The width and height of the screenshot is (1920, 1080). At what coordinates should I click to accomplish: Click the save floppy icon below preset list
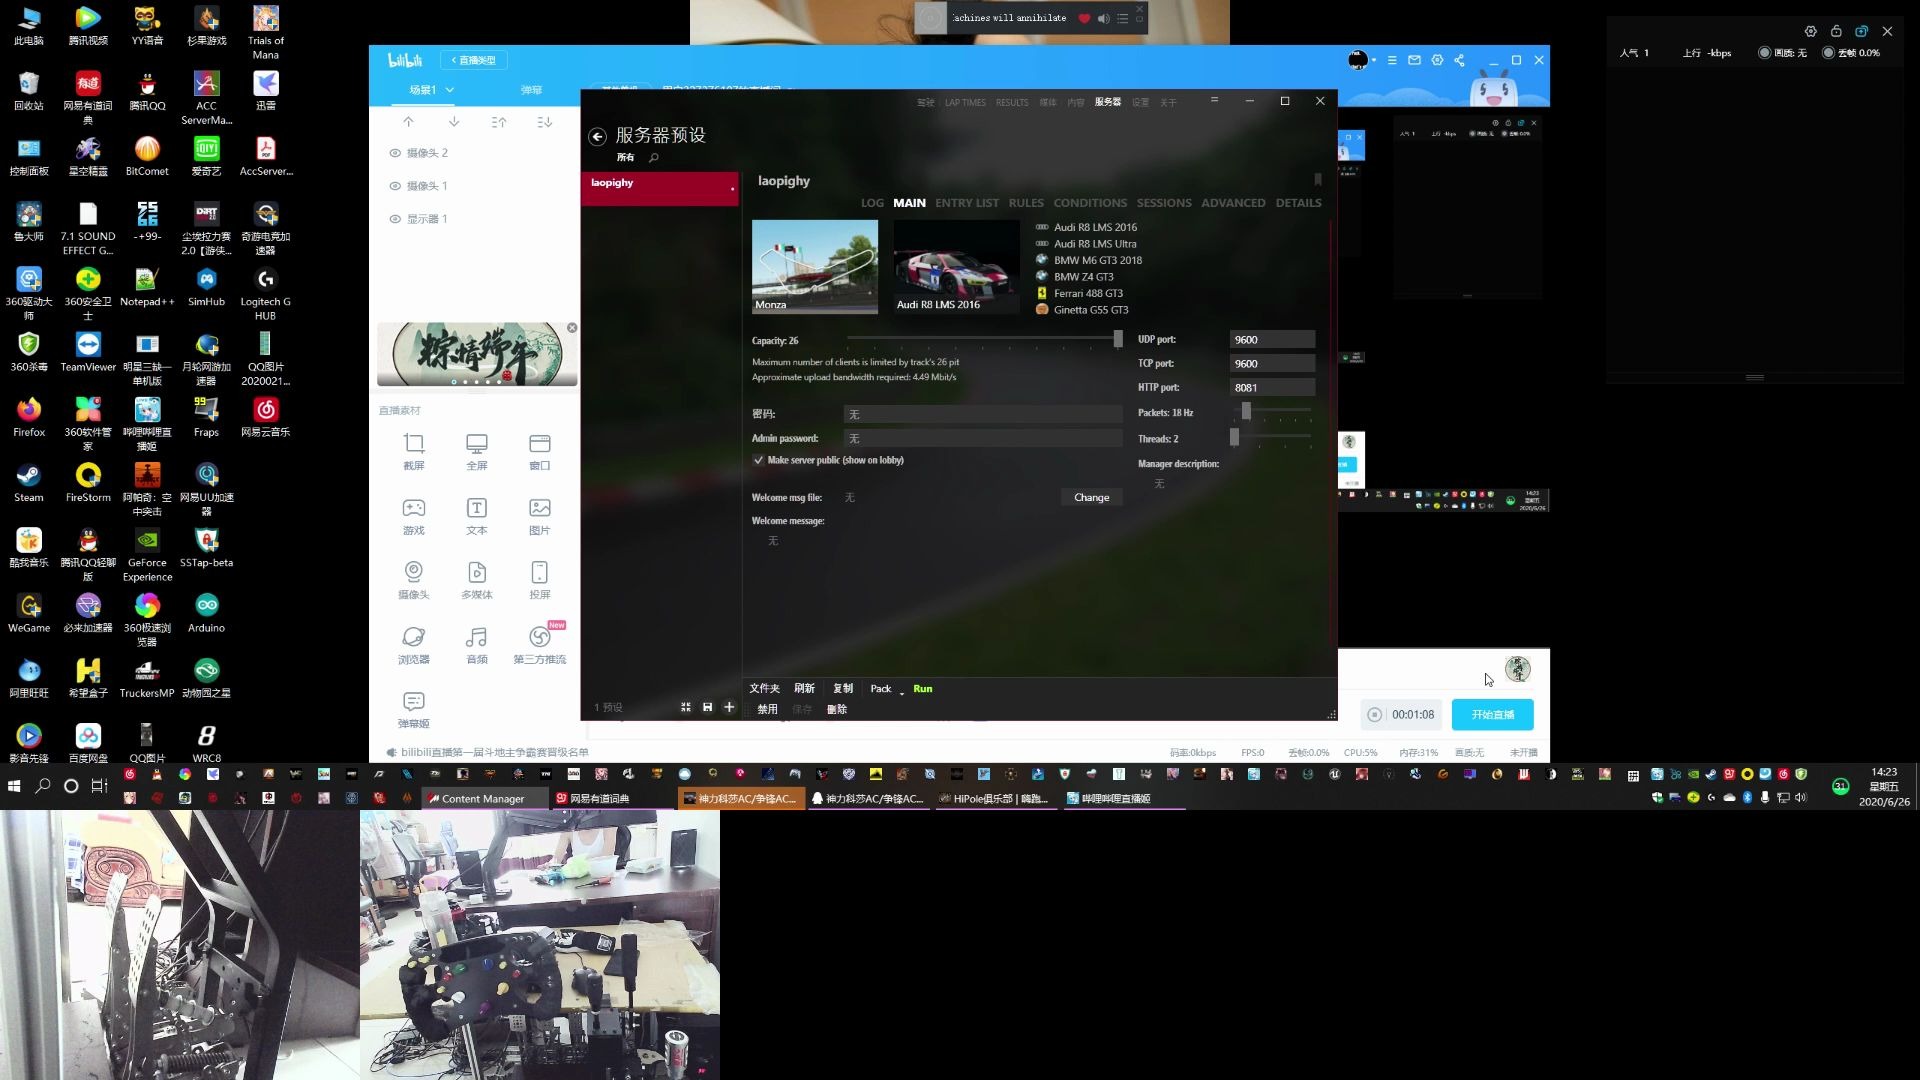coord(707,707)
